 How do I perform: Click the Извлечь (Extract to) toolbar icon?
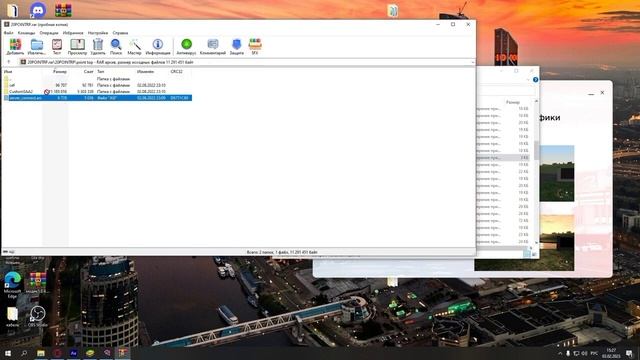coord(37,47)
